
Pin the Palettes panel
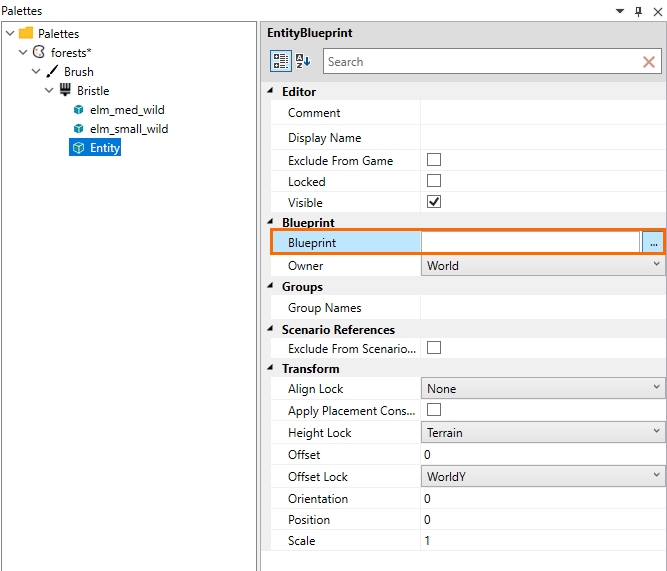point(638,11)
